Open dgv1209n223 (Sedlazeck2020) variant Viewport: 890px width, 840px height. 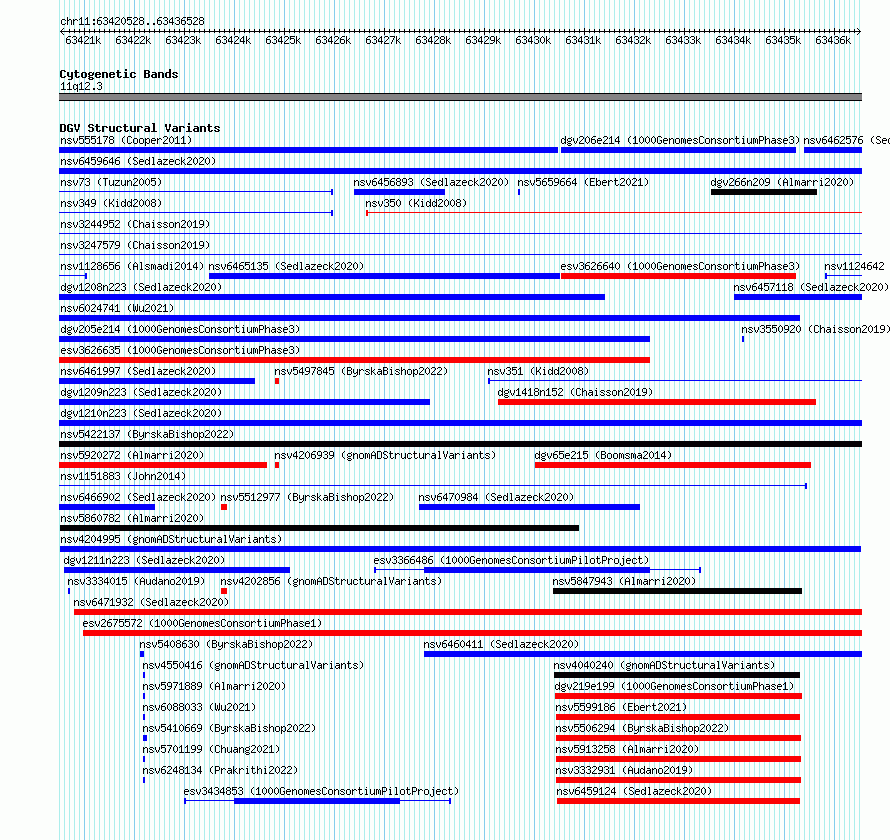[x=141, y=392]
